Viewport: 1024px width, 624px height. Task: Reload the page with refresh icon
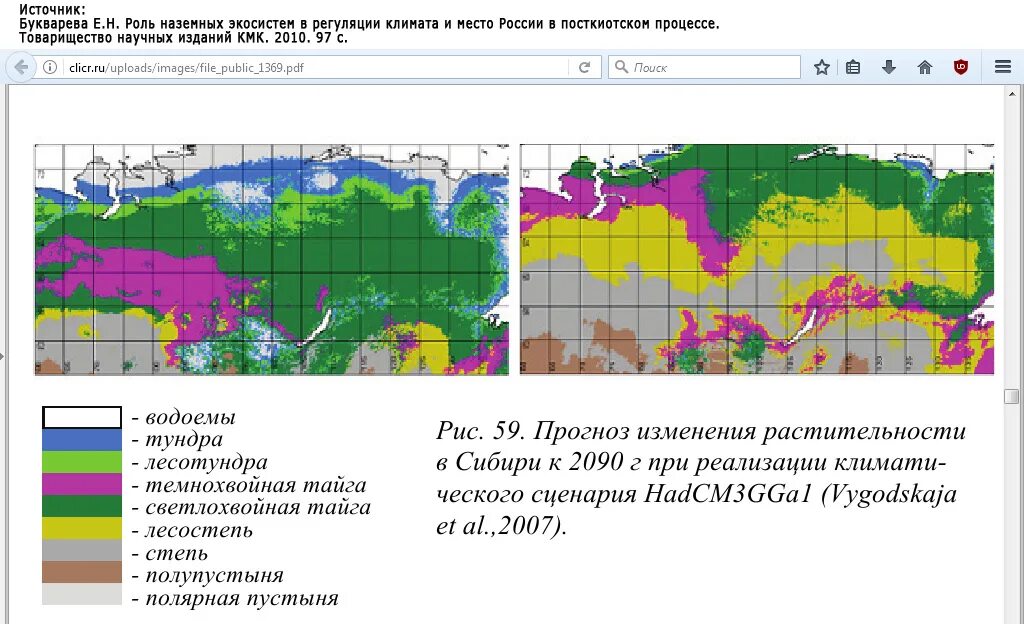[584, 67]
